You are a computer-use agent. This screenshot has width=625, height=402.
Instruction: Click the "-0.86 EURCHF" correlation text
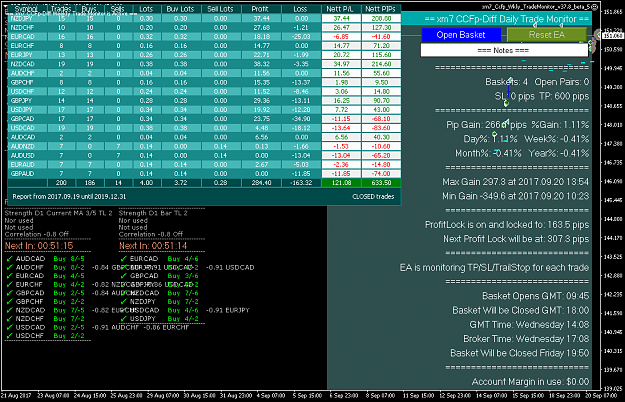tap(166, 327)
